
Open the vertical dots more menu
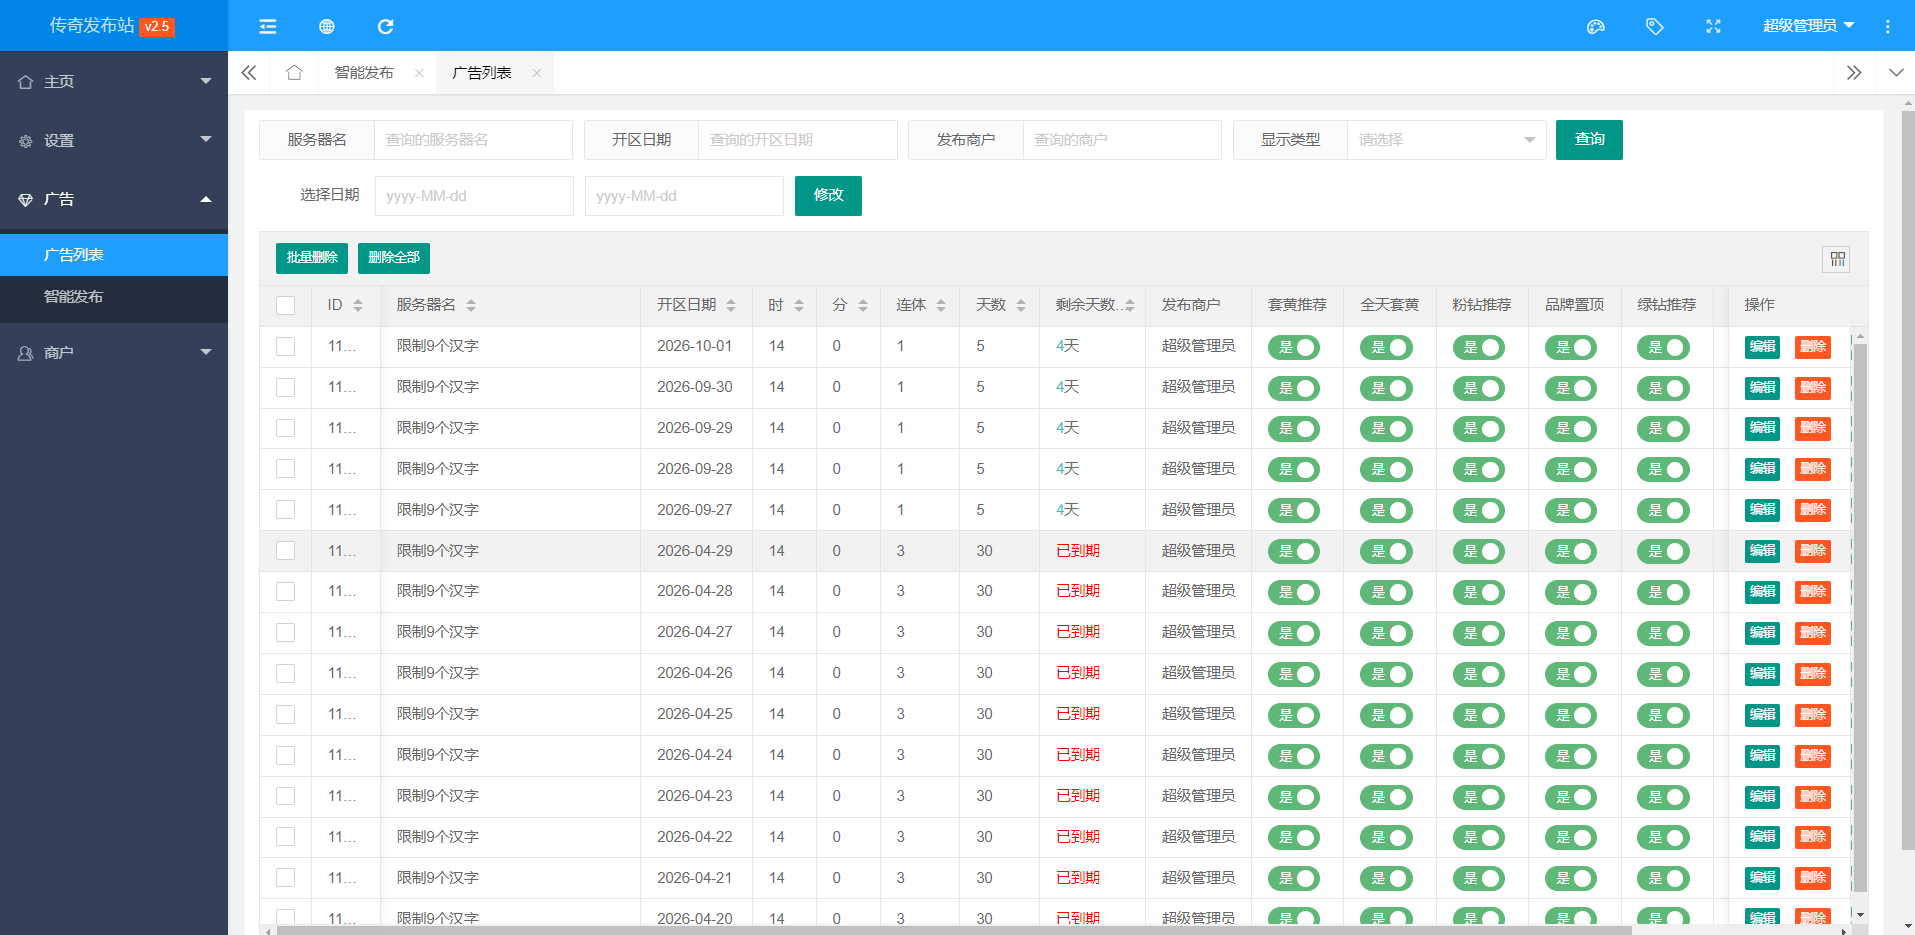1888,27
